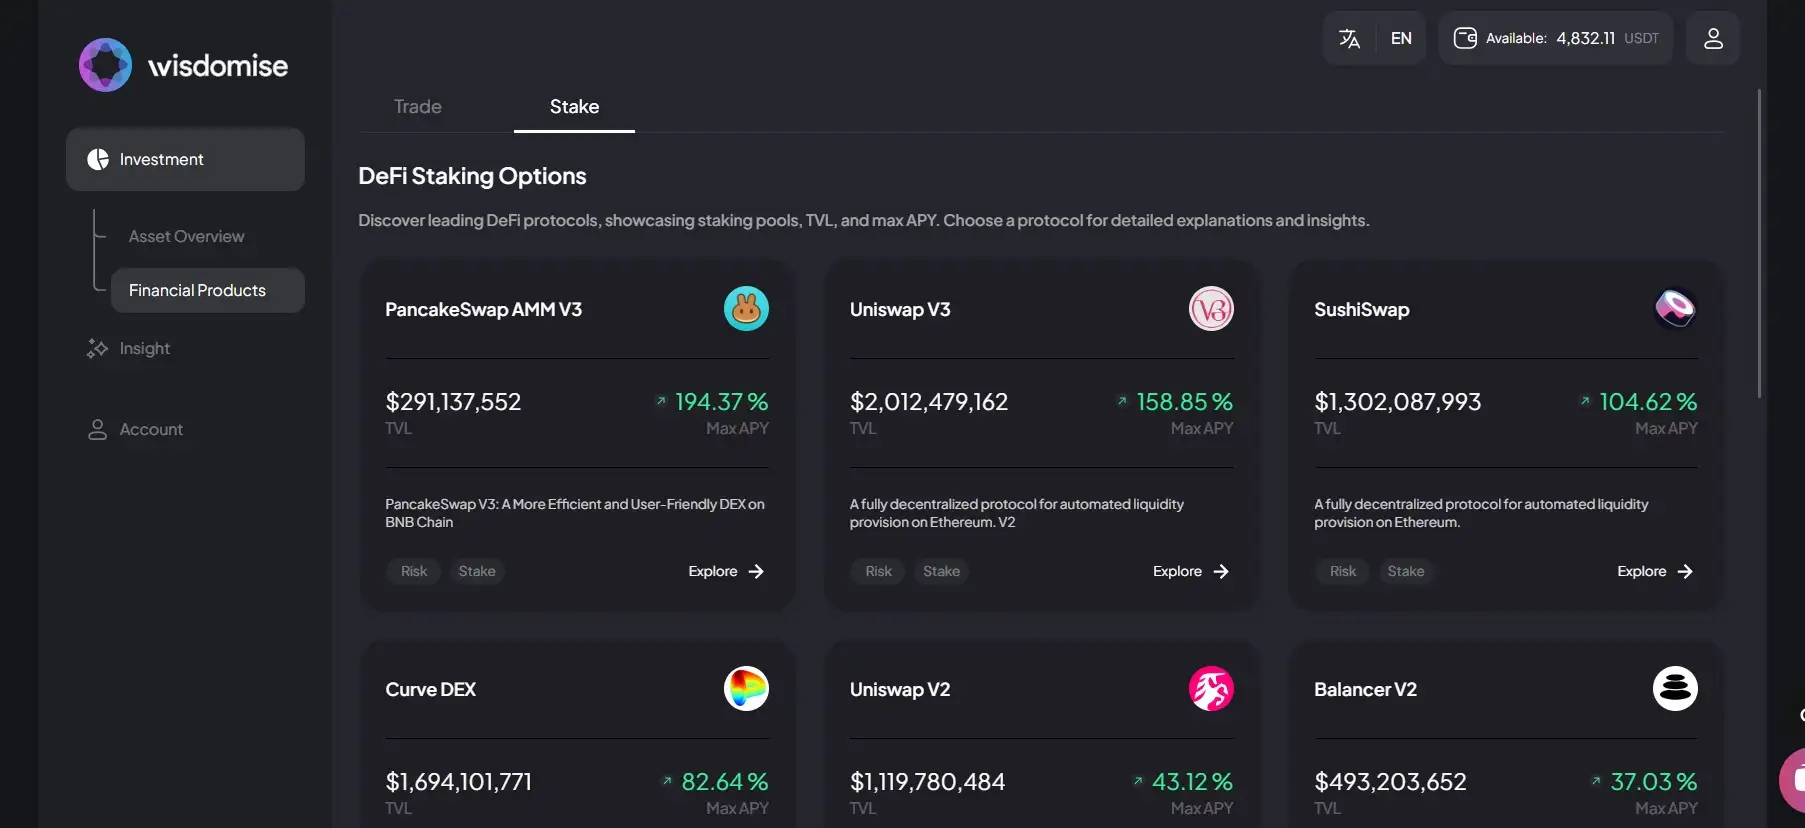Click the Wisdomise logo icon
Screen dimensions: 1805x828
105,65
